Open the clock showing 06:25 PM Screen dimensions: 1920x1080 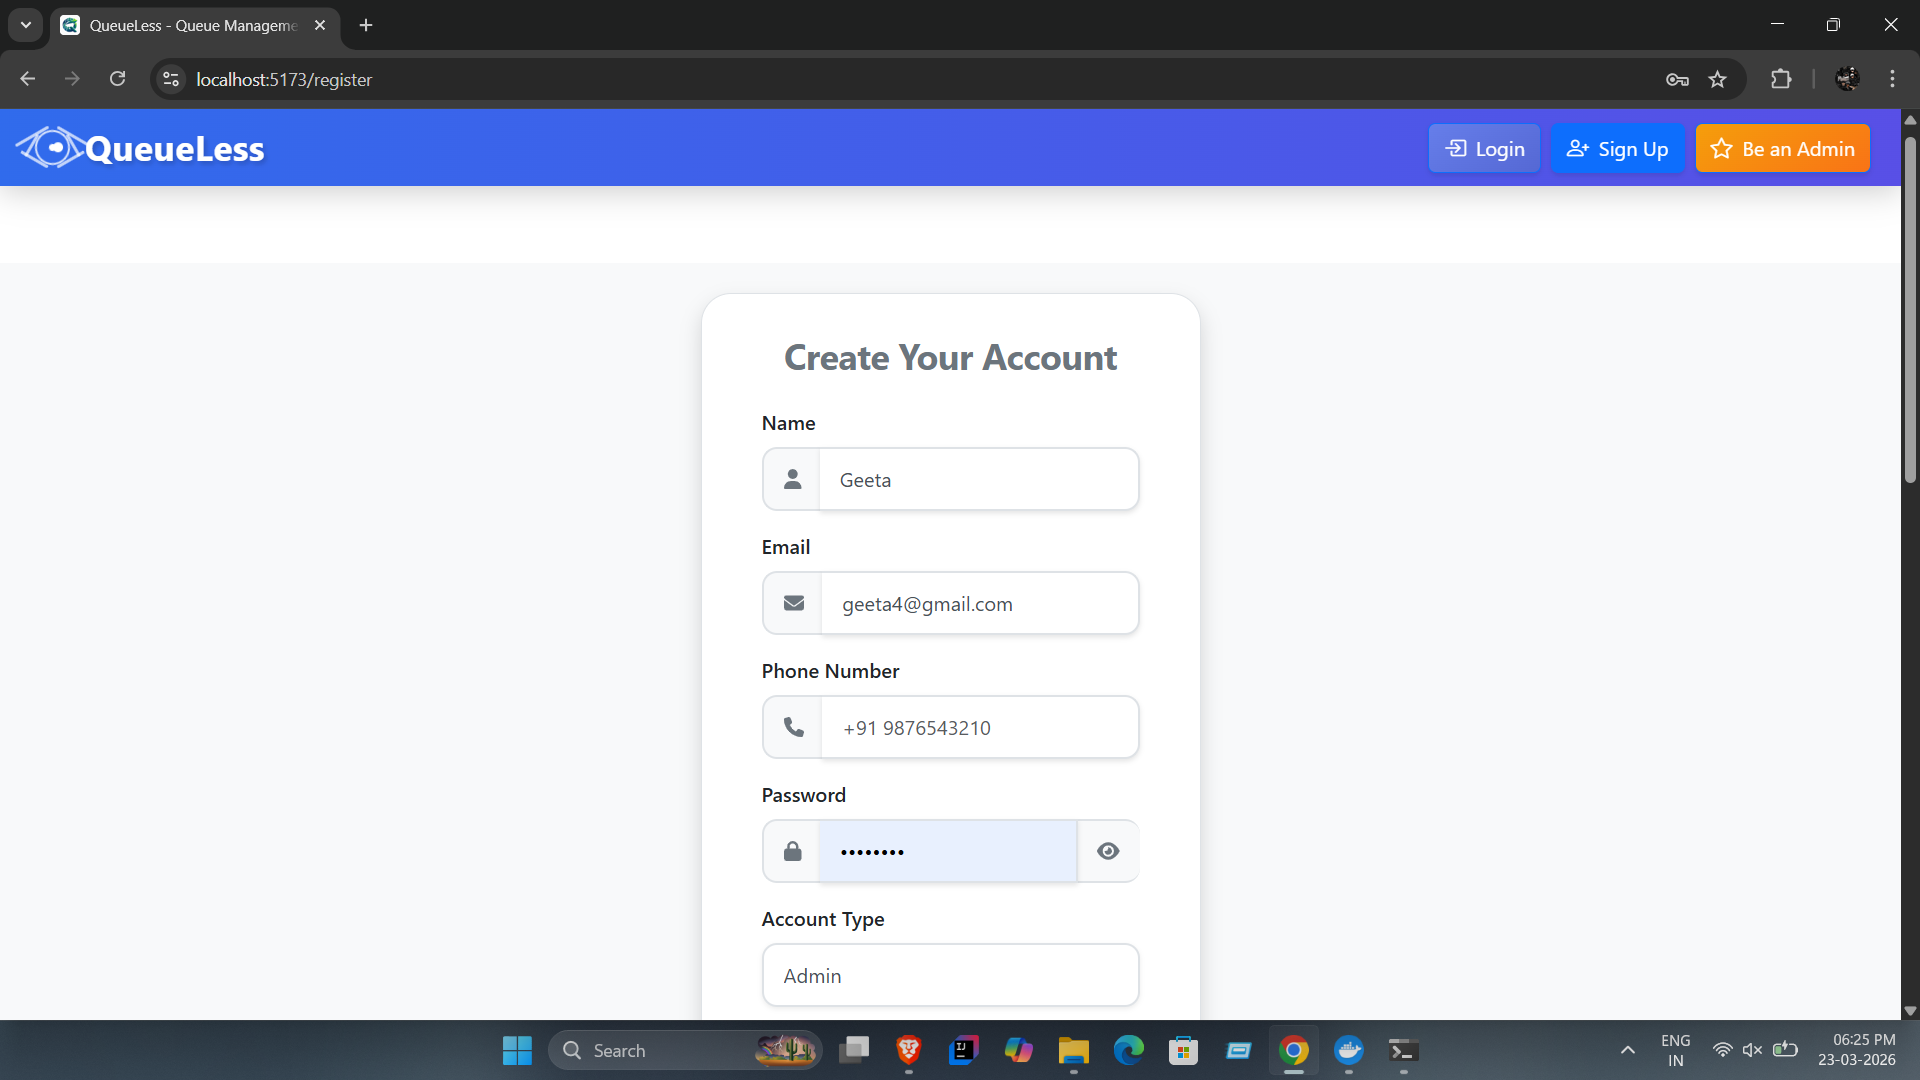tap(1857, 1050)
